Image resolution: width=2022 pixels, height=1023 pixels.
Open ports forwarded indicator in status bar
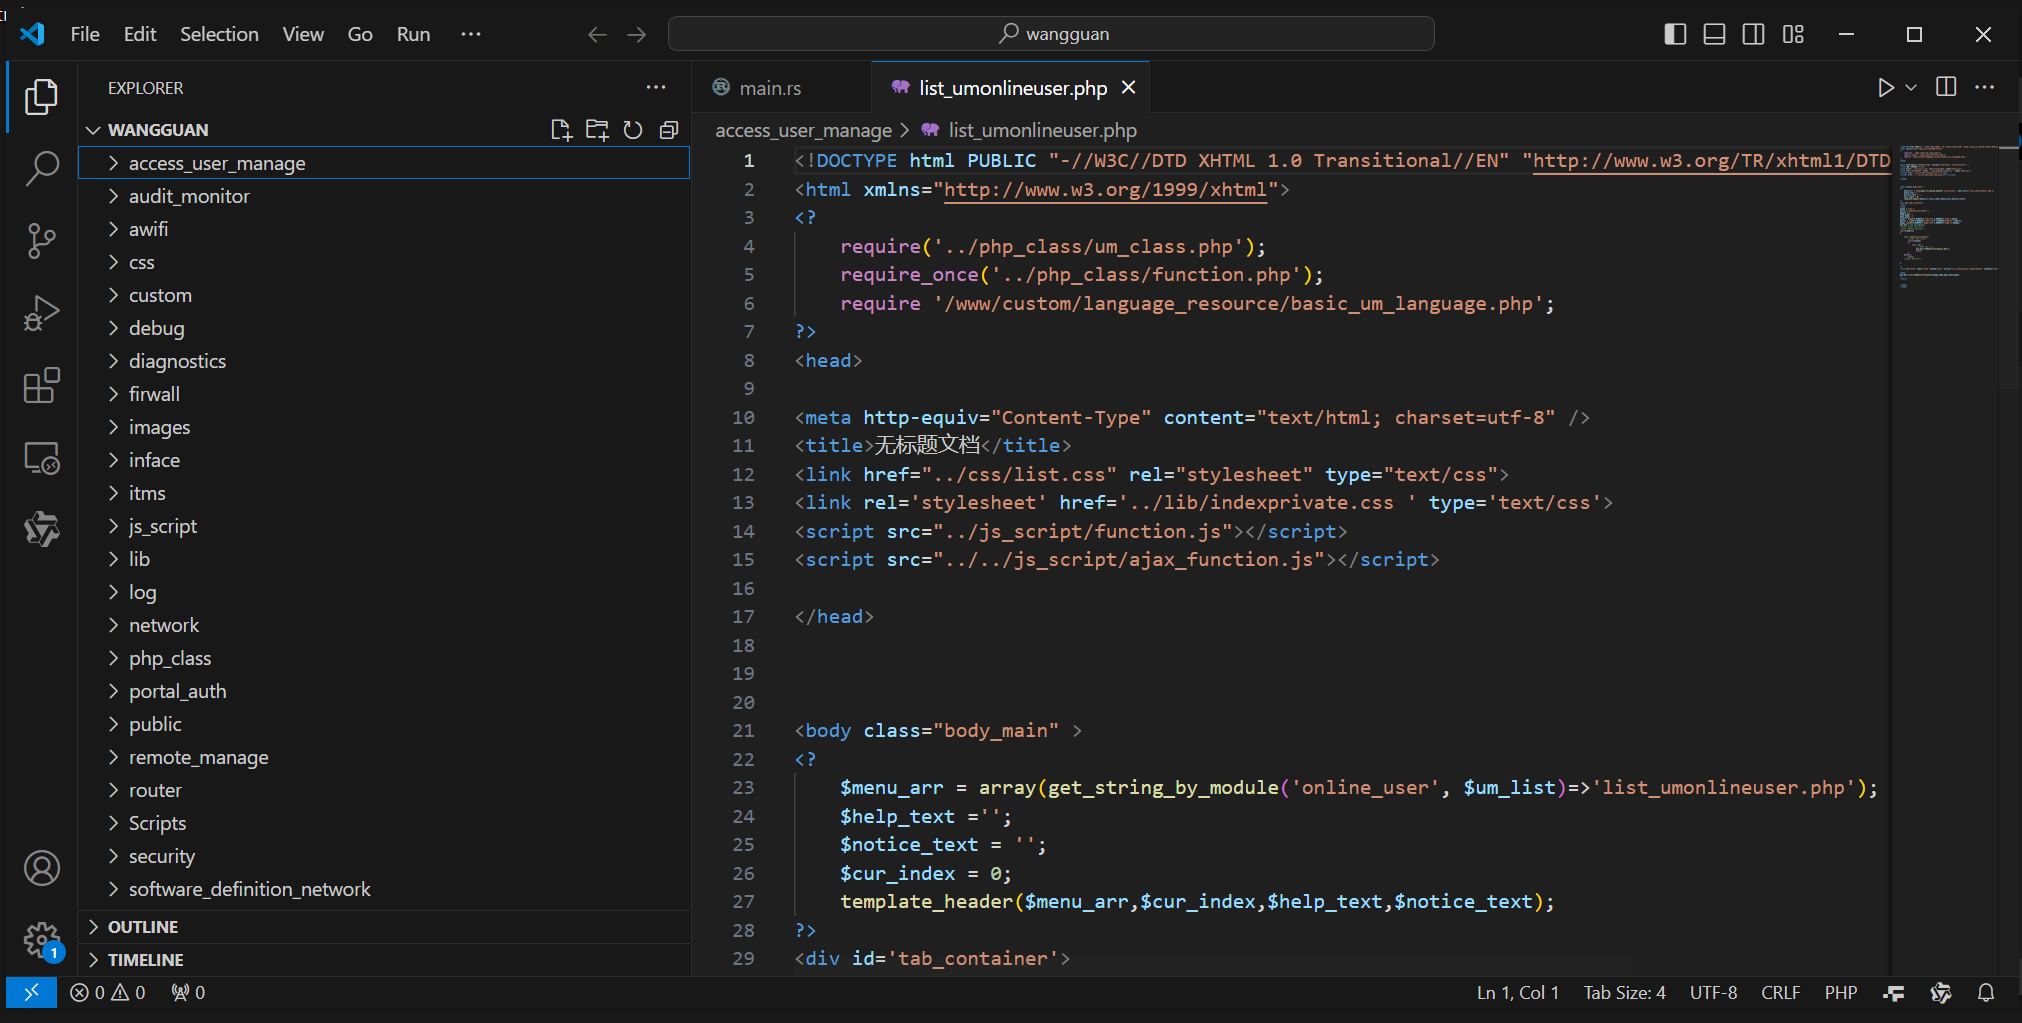click(x=188, y=992)
